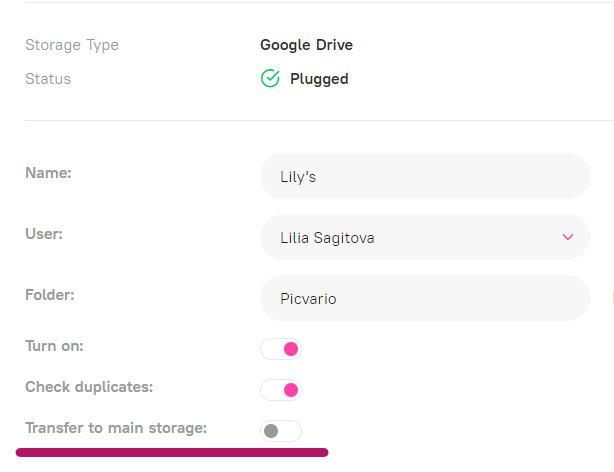Click the Folder field containing Picvario
The width and height of the screenshot is (614, 472).
coord(424,298)
